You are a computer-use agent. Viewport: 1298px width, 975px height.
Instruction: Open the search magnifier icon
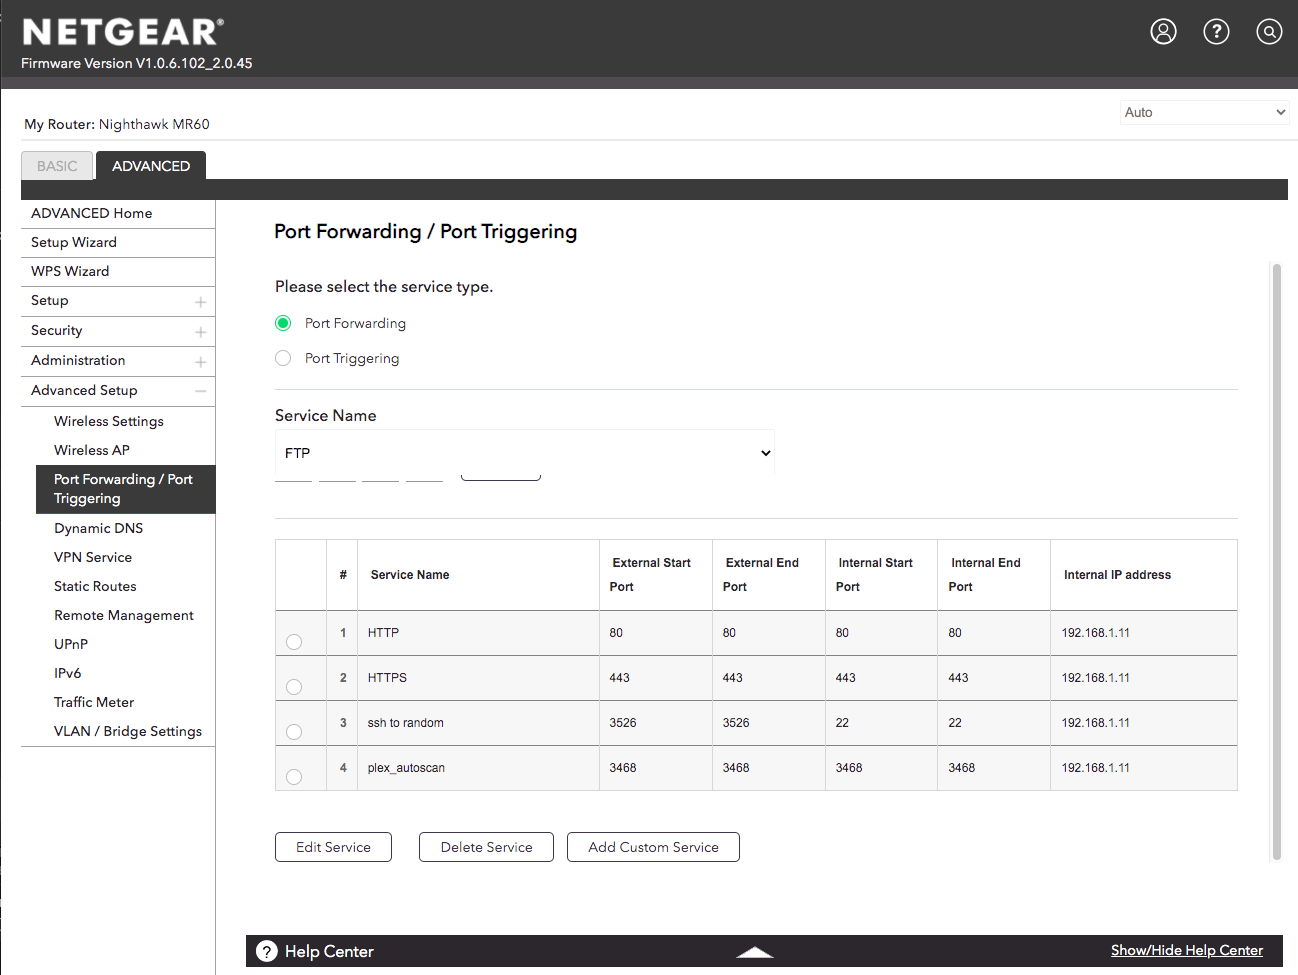click(x=1269, y=32)
